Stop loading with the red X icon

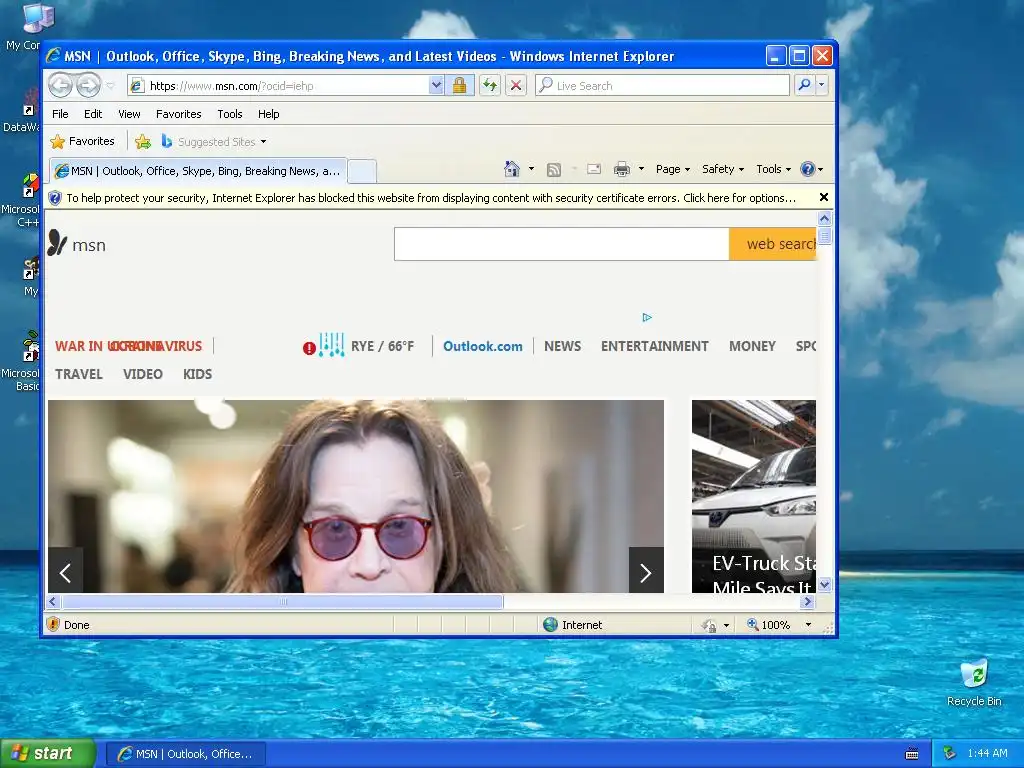[x=516, y=86]
